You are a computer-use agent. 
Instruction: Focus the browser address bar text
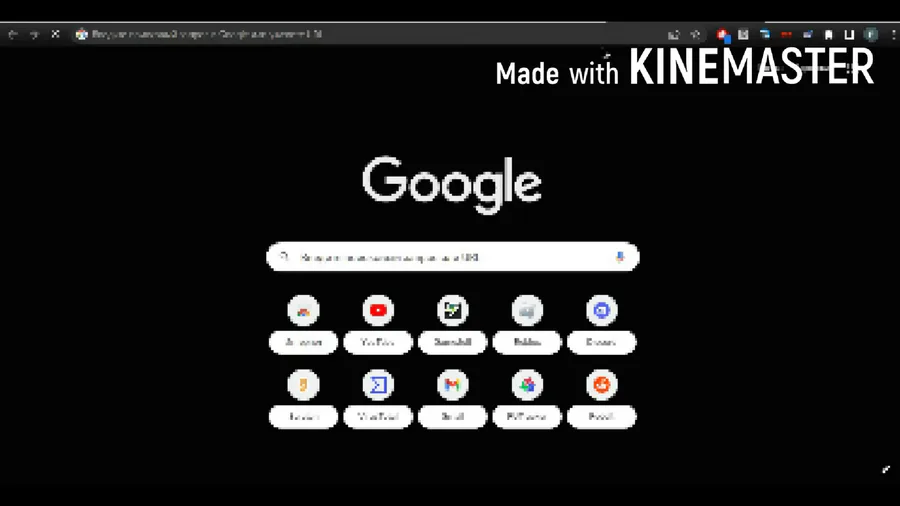click(207, 34)
